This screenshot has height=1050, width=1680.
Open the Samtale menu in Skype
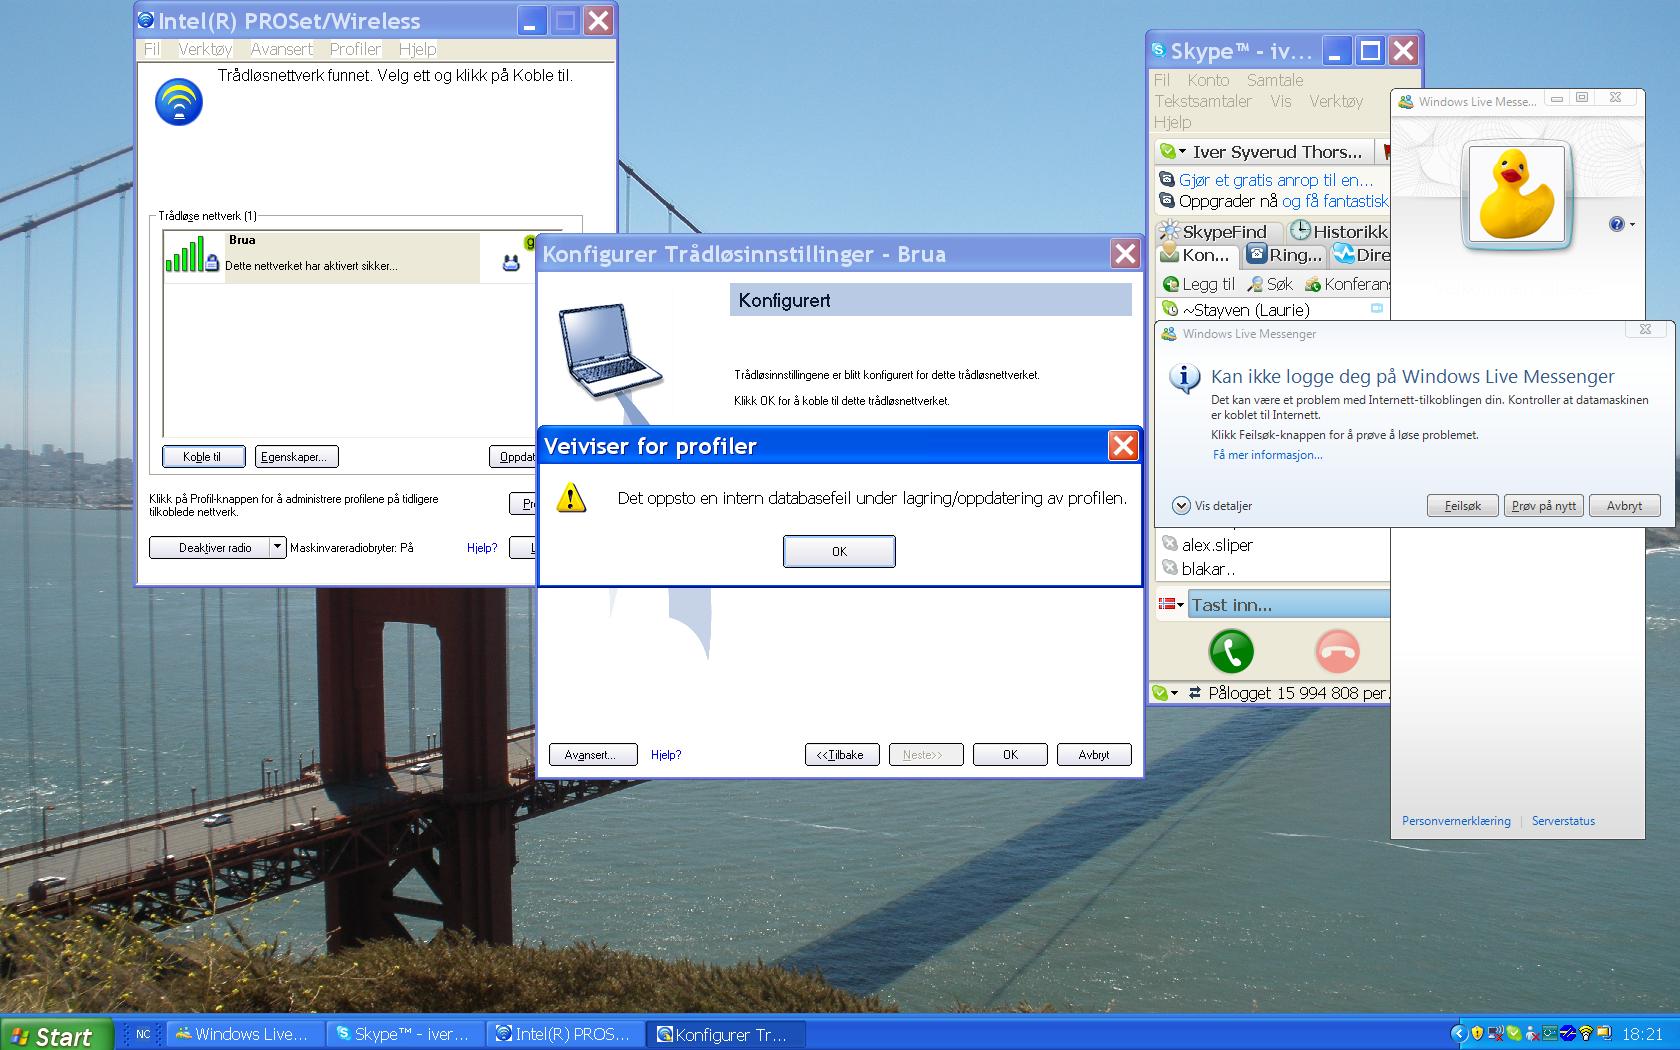pyautogui.click(x=1275, y=80)
